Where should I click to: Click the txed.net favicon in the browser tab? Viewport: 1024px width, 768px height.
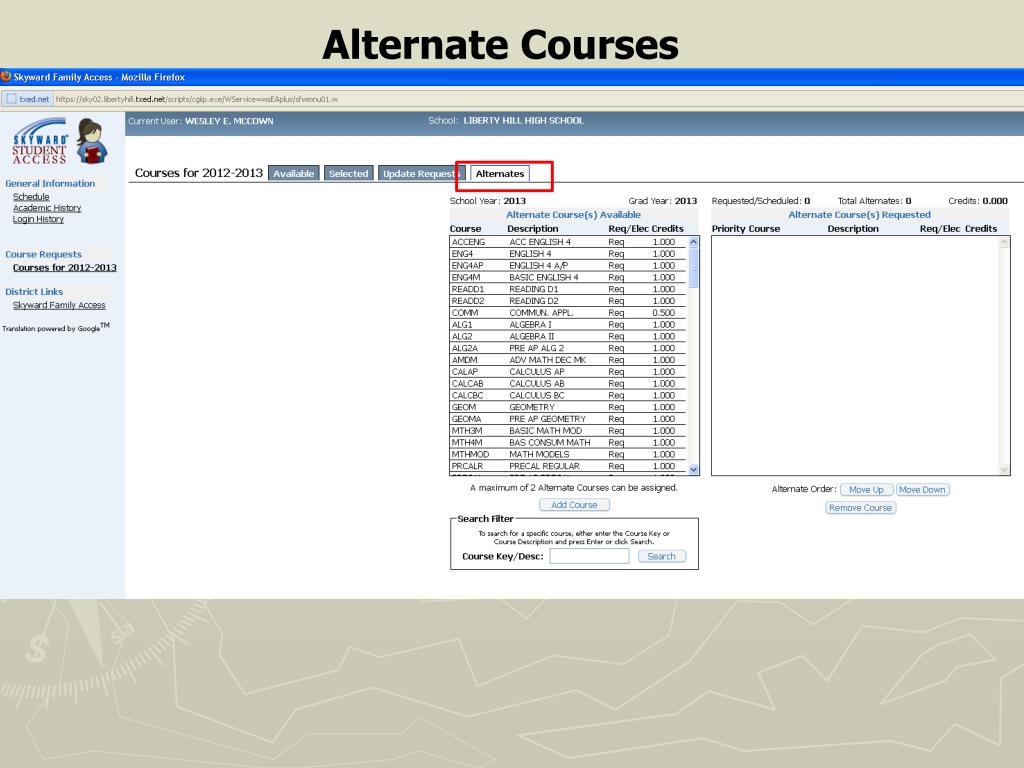(13, 98)
